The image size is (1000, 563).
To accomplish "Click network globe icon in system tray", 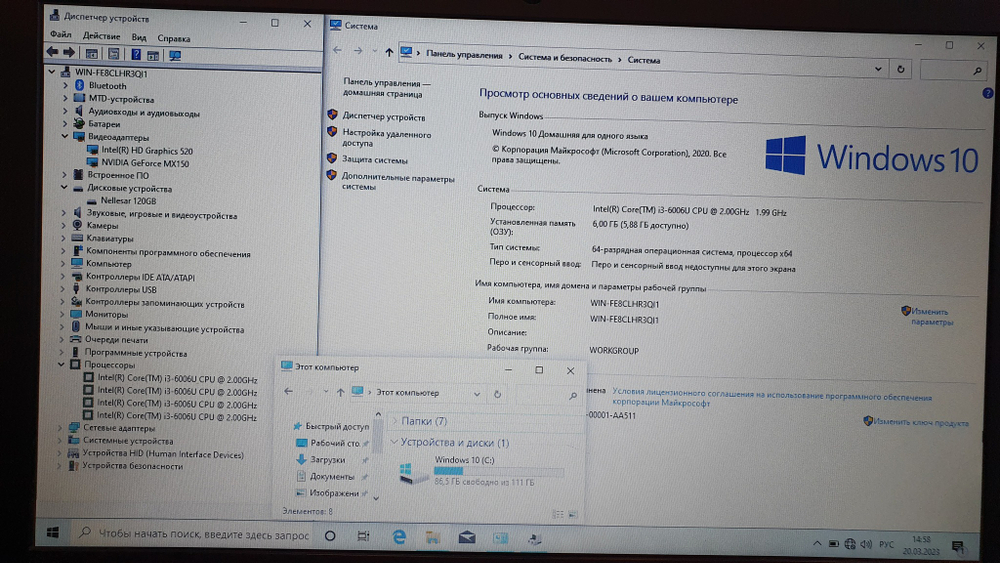I will click(849, 544).
